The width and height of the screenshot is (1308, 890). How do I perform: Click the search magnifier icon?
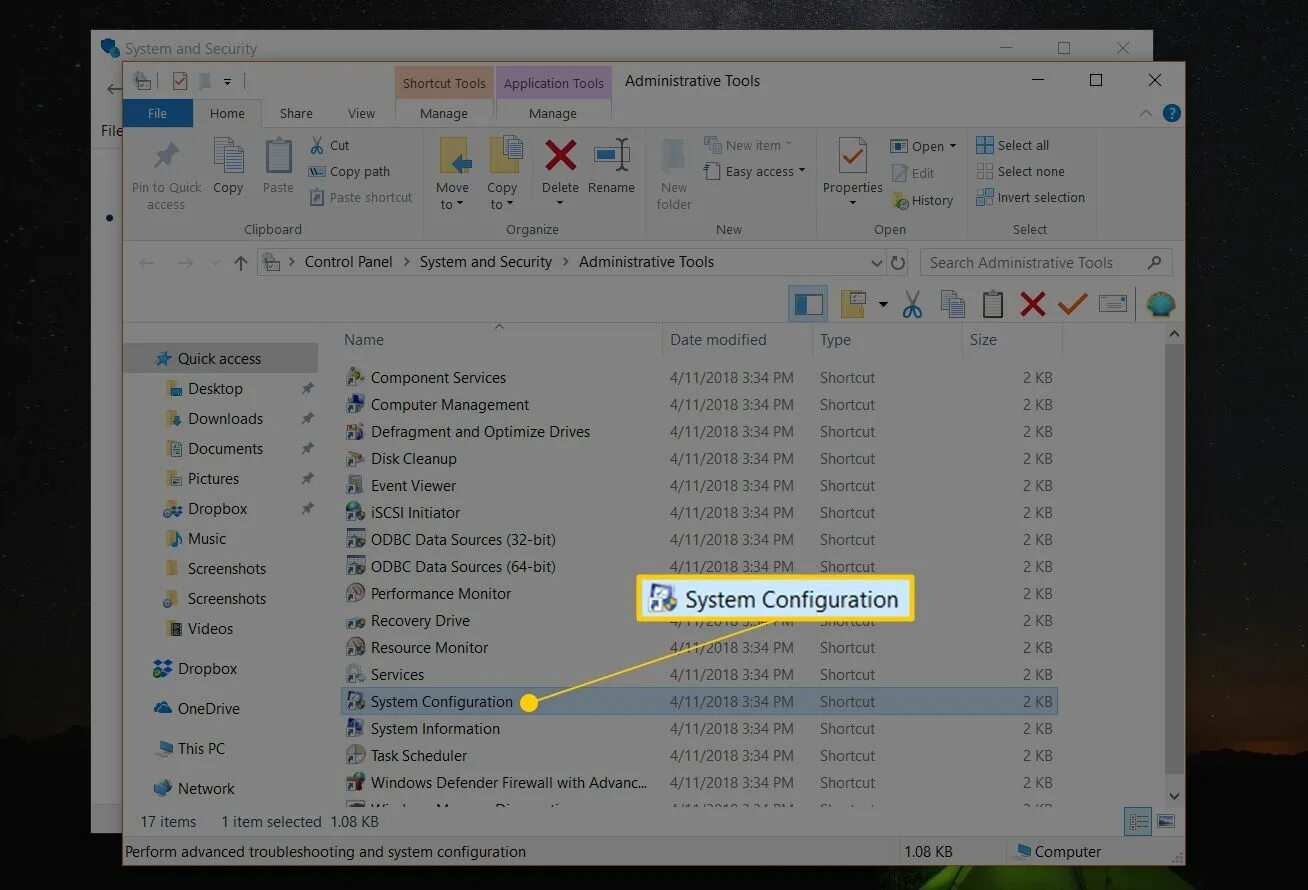[1154, 262]
